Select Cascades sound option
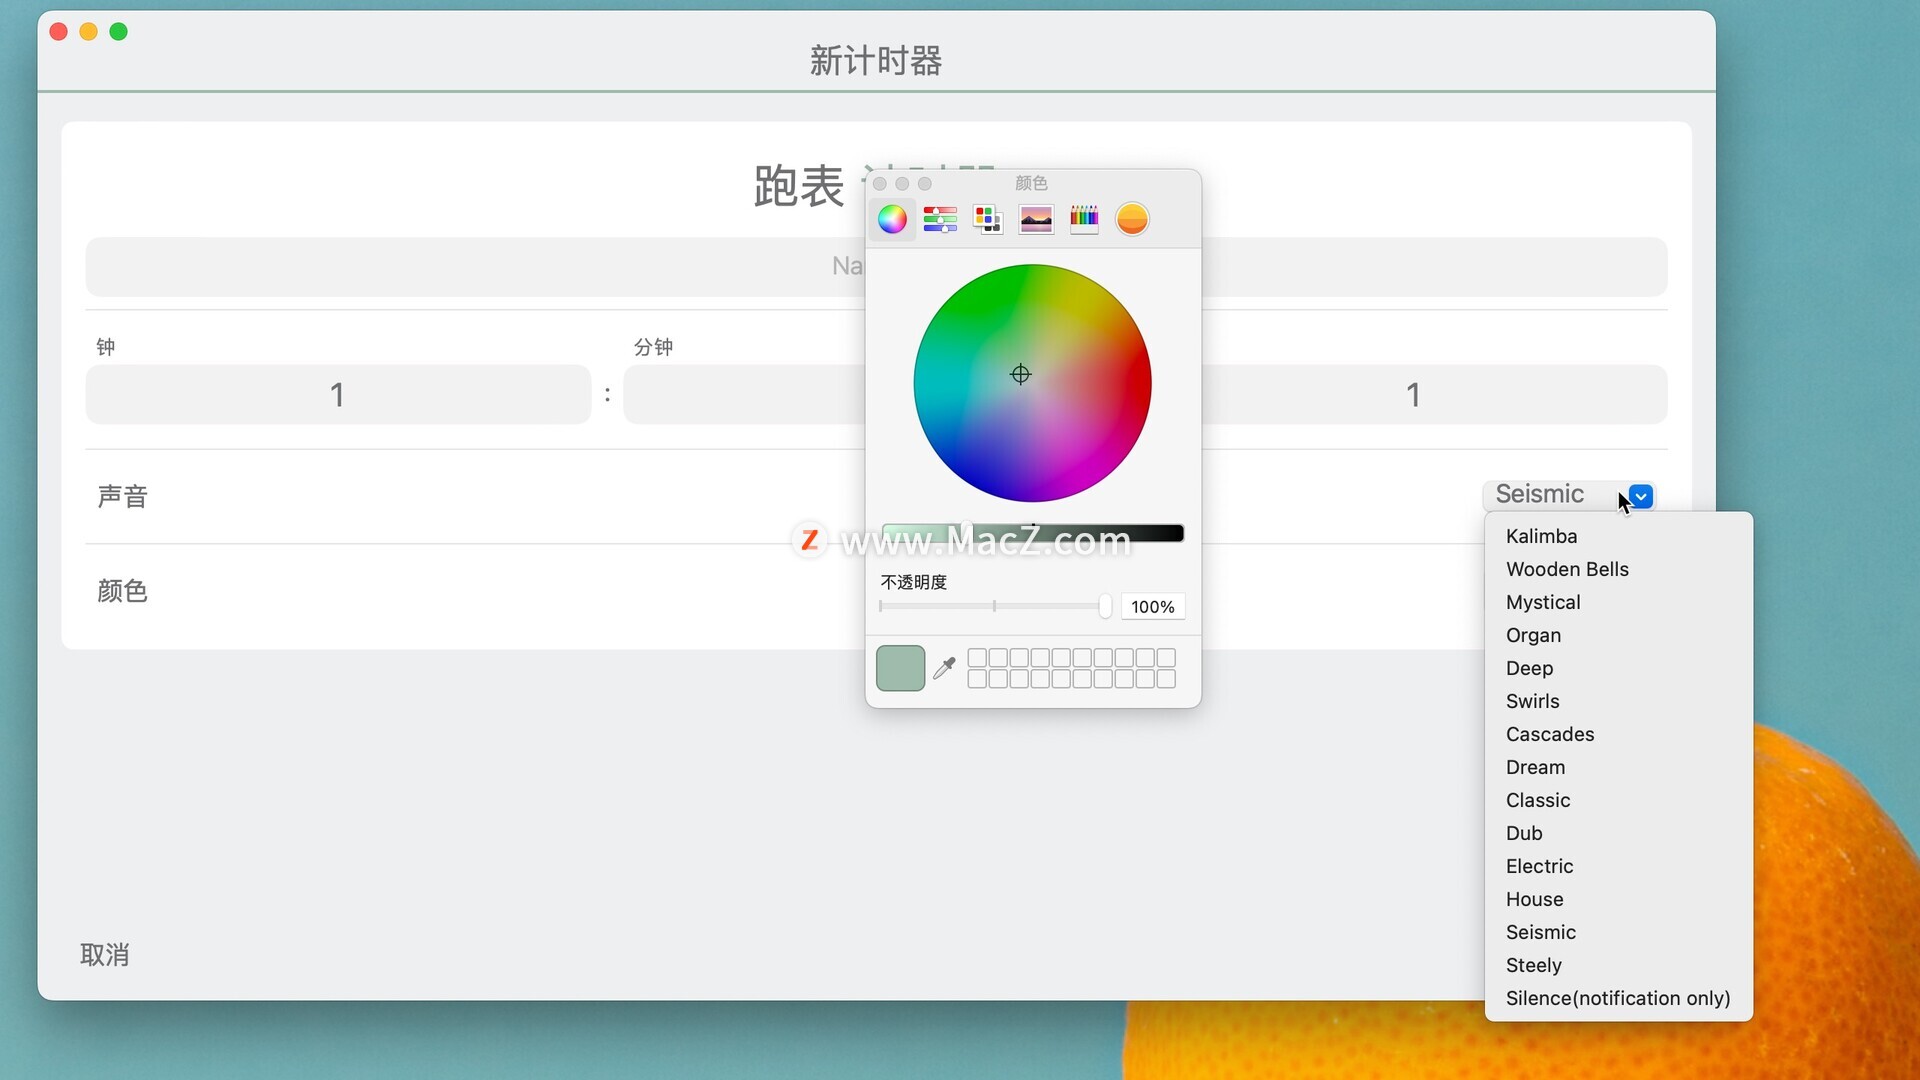The height and width of the screenshot is (1080, 1920). click(1619, 734)
